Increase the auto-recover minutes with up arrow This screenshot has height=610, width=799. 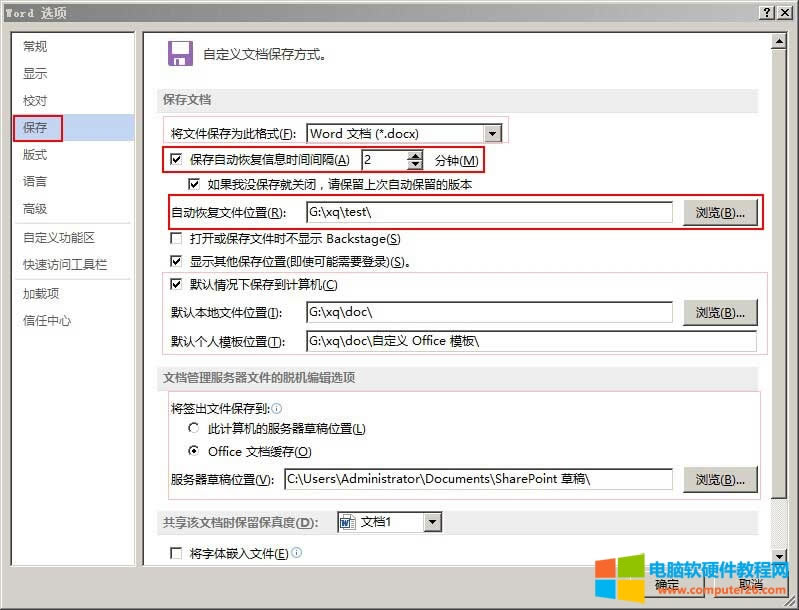[x=415, y=155]
